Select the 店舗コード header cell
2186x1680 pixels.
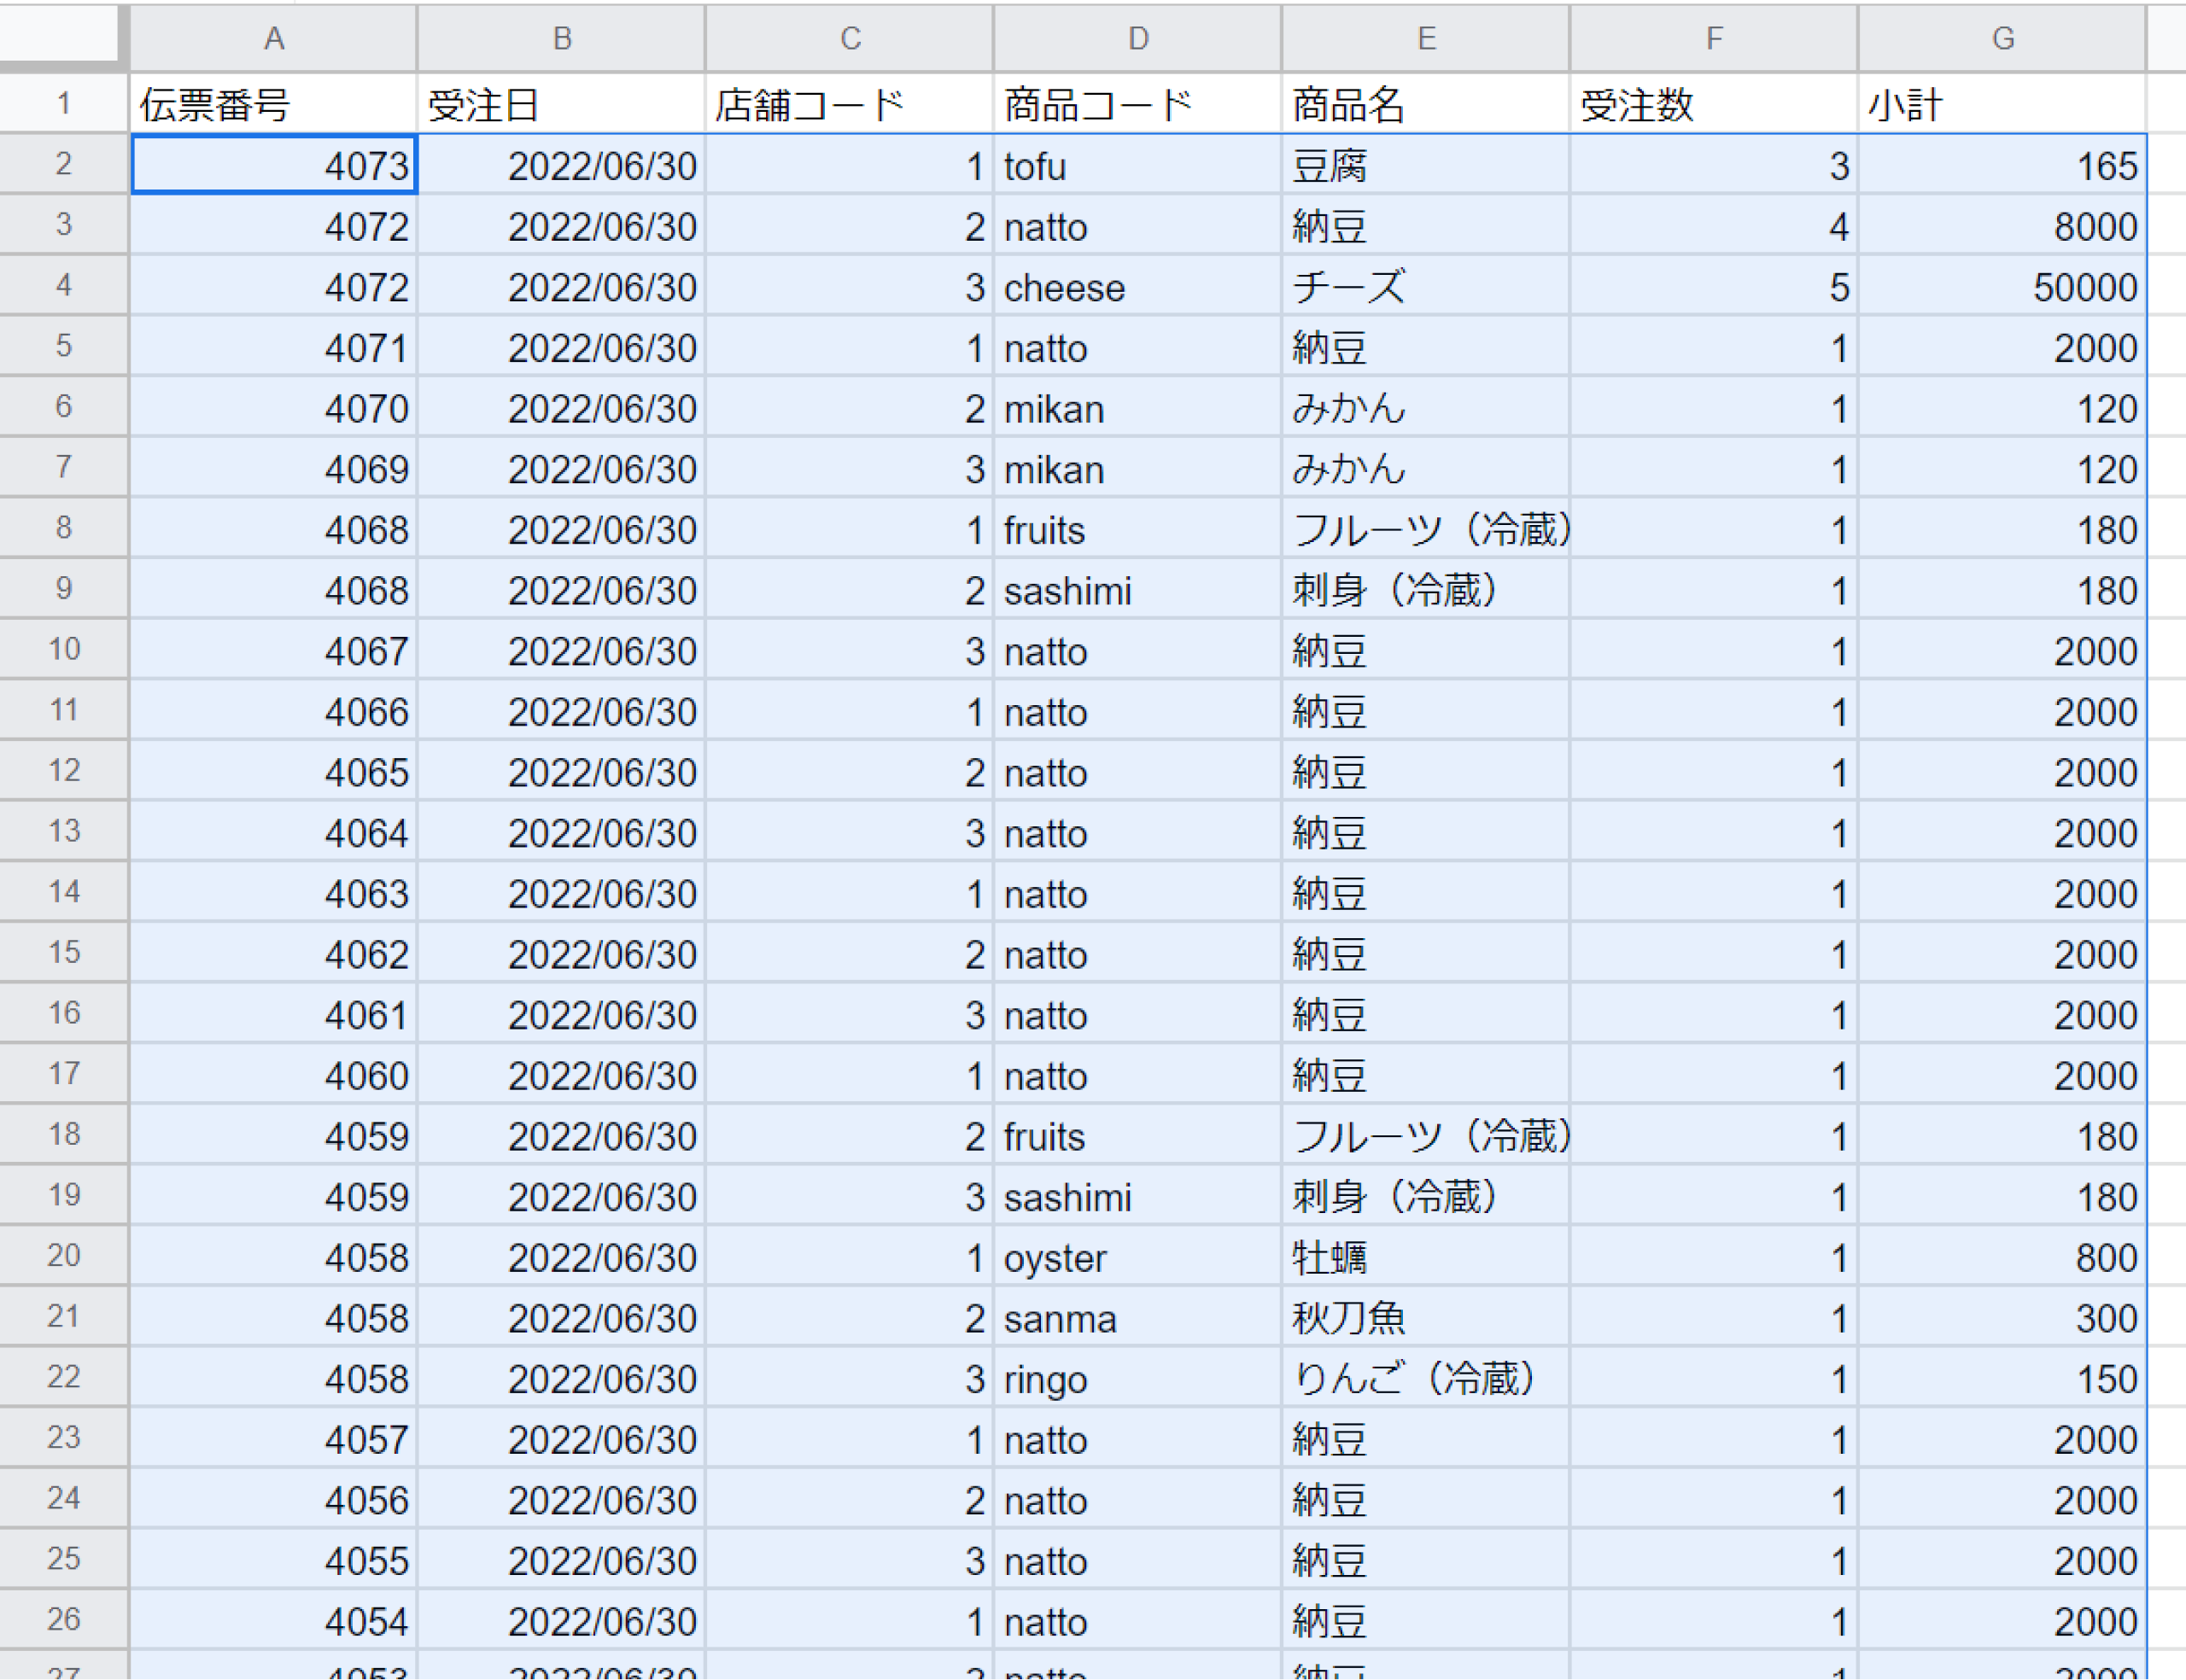point(849,104)
